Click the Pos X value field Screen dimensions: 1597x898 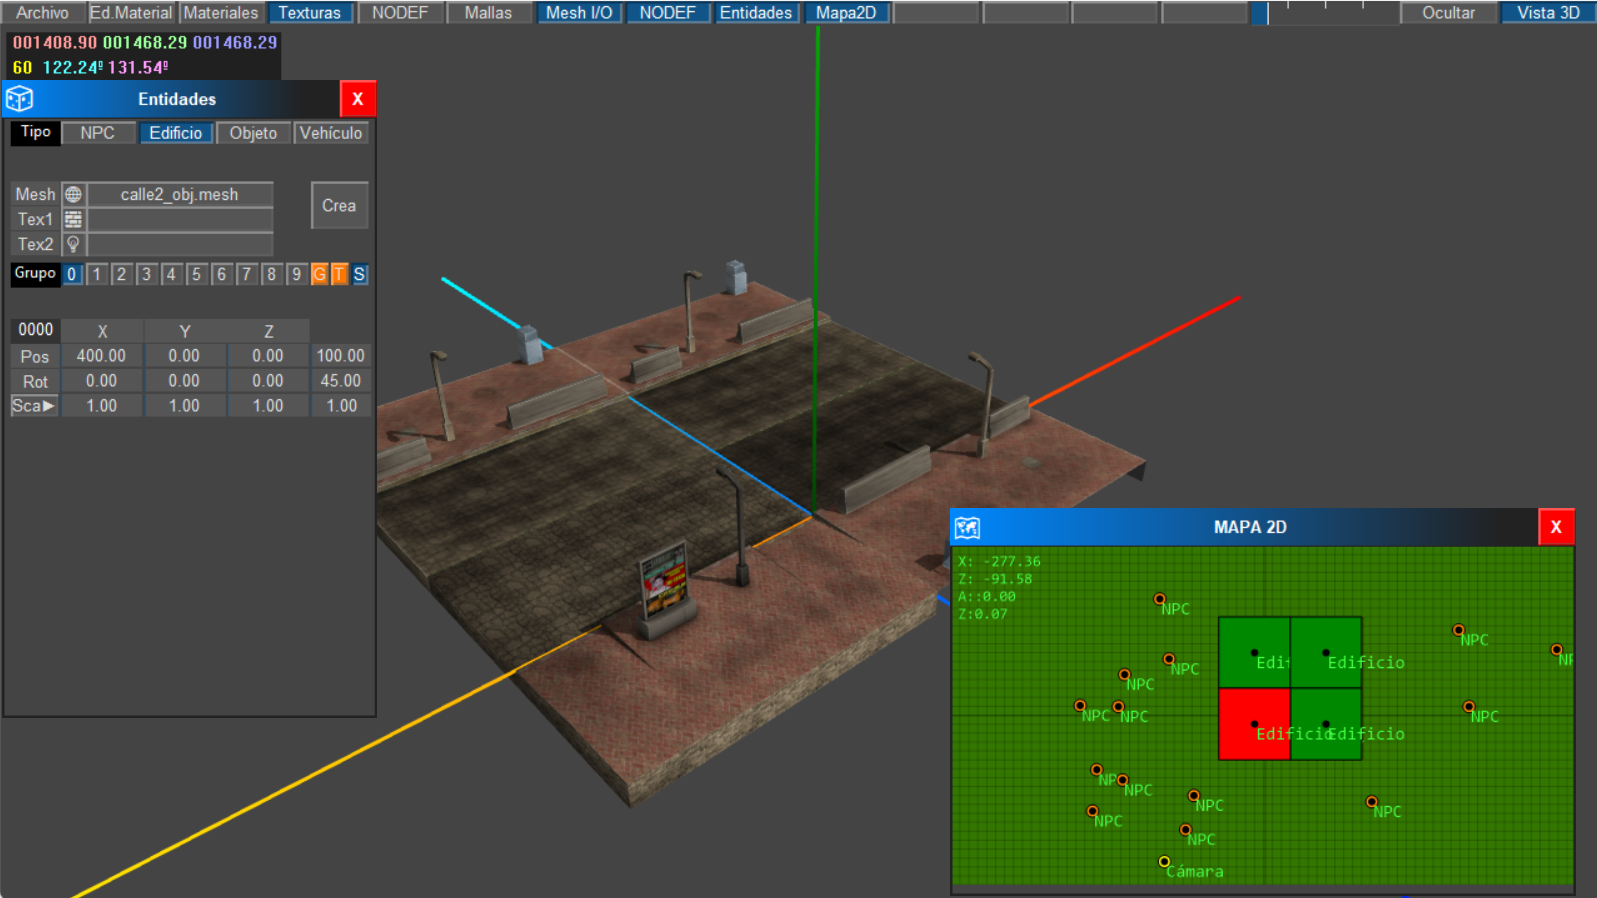(101, 356)
